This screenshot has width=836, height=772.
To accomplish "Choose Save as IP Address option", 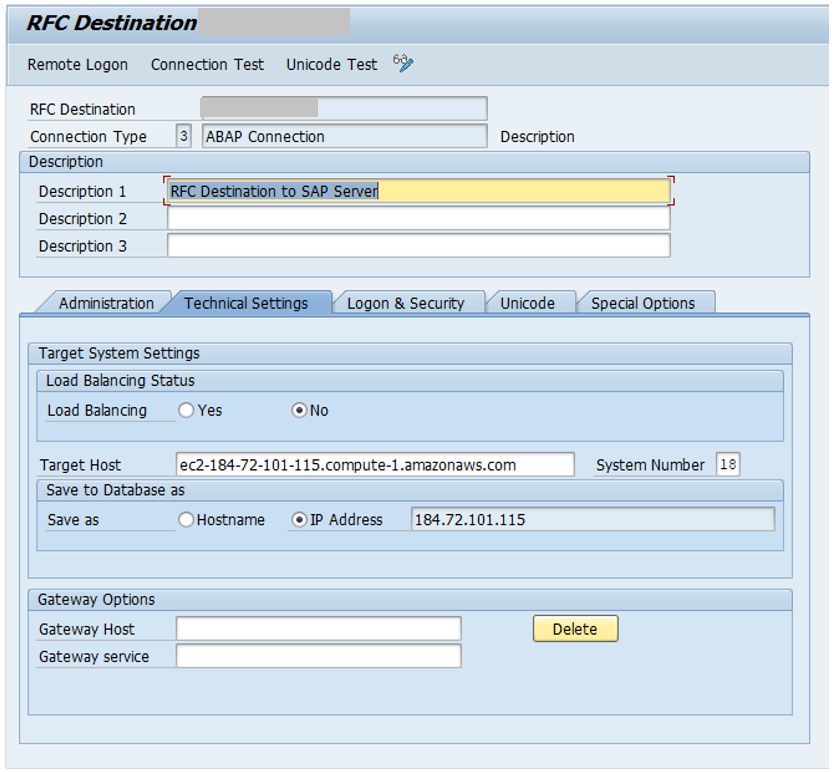I will click(x=299, y=519).
